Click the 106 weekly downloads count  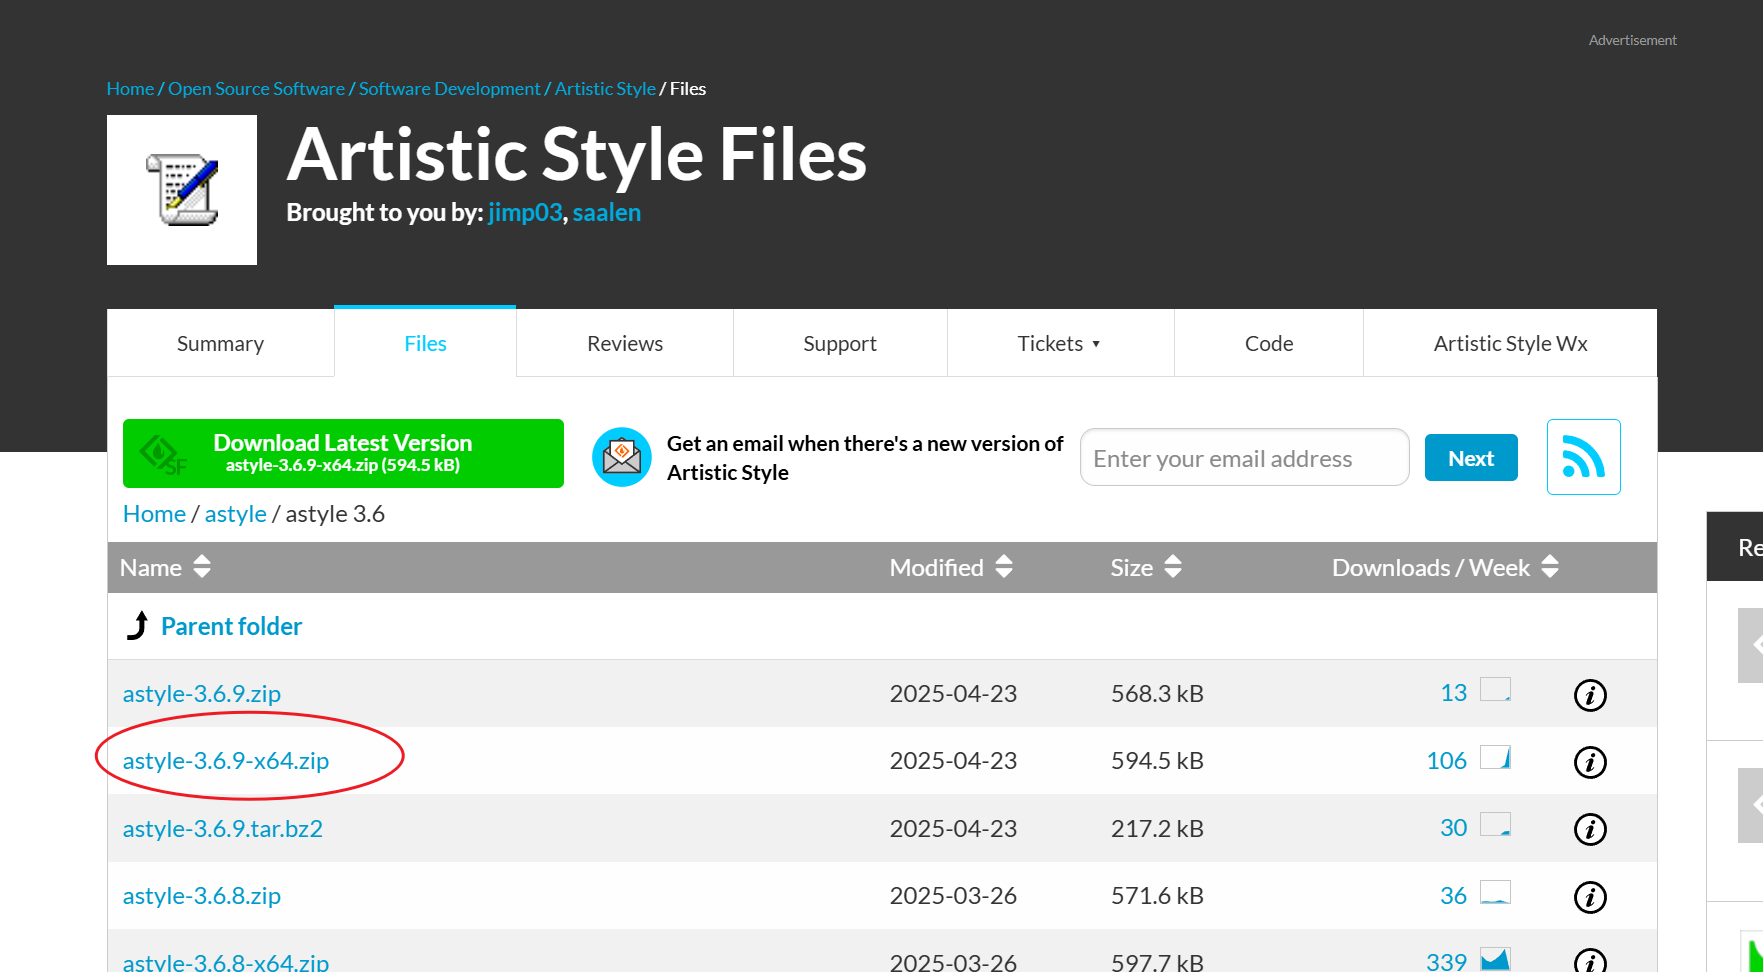(x=1446, y=760)
